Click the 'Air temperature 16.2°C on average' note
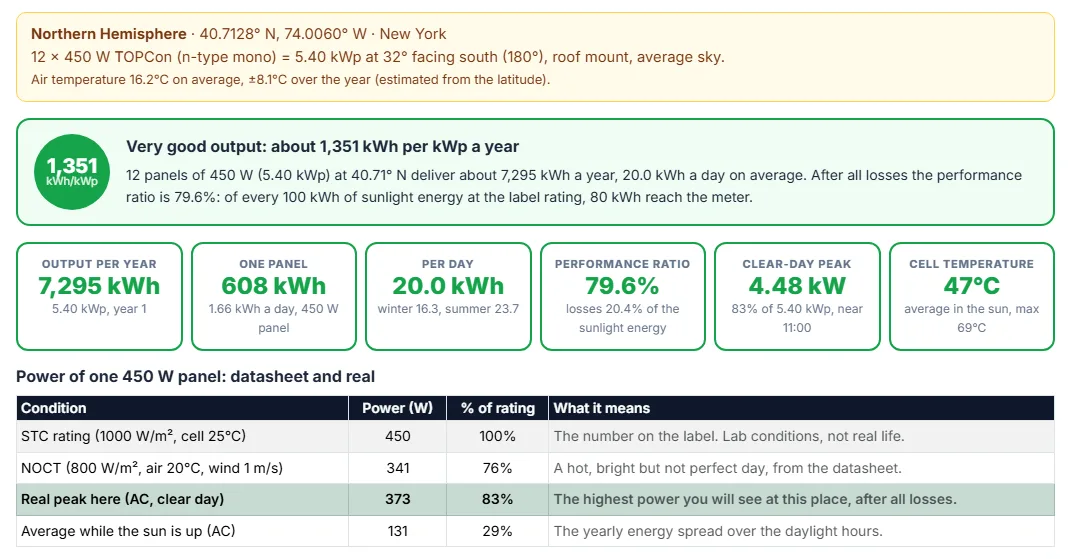 tap(290, 79)
